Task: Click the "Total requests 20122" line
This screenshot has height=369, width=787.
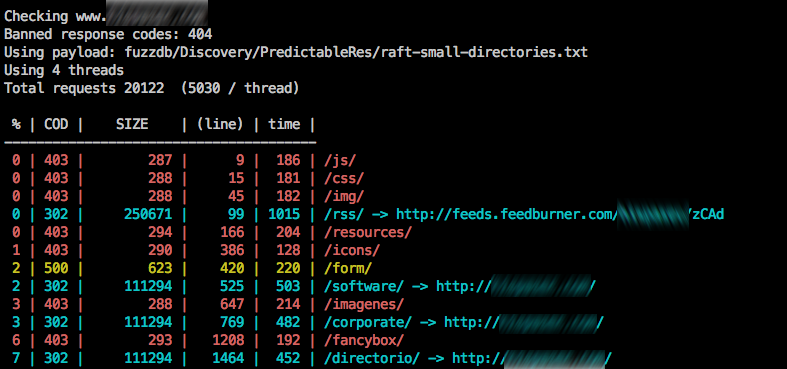Action: tap(152, 88)
